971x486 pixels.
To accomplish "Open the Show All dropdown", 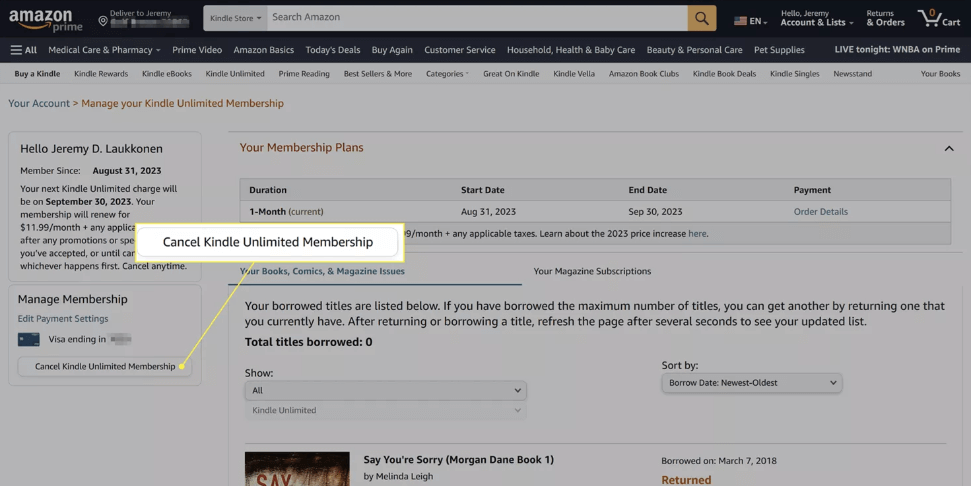I will tap(385, 390).
